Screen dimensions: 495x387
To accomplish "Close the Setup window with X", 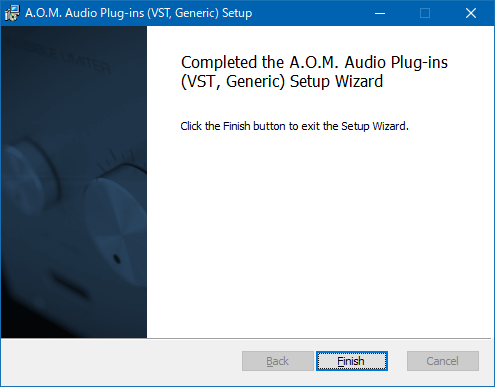I will click(471, 13).
